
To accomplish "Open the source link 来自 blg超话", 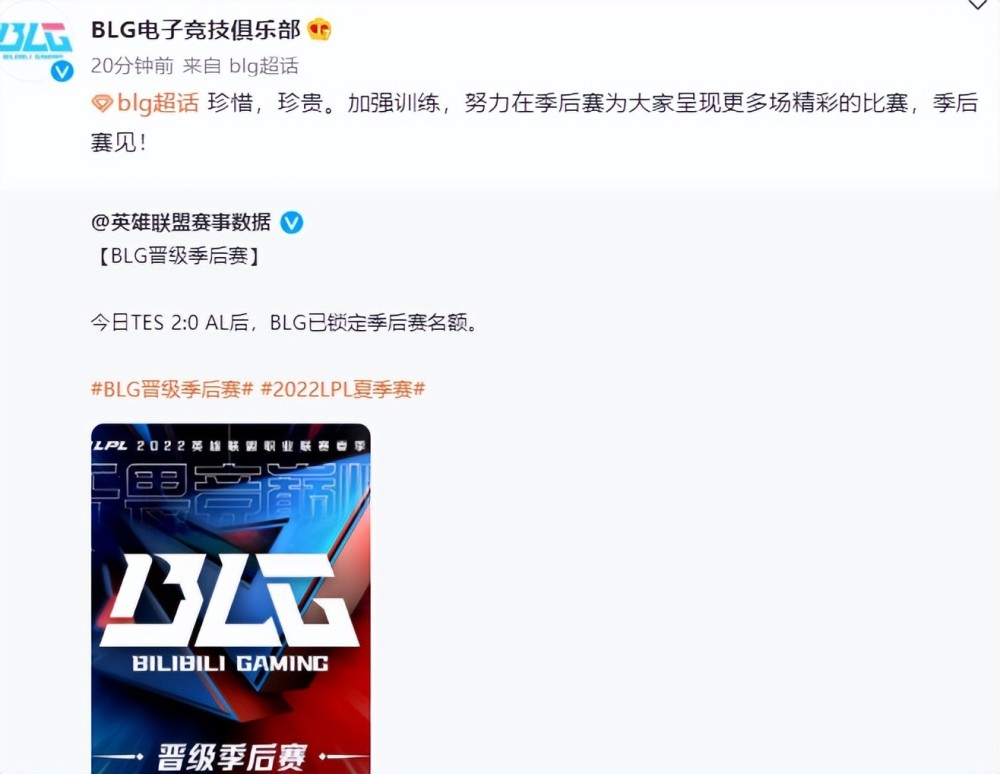I will click(240, 66).
